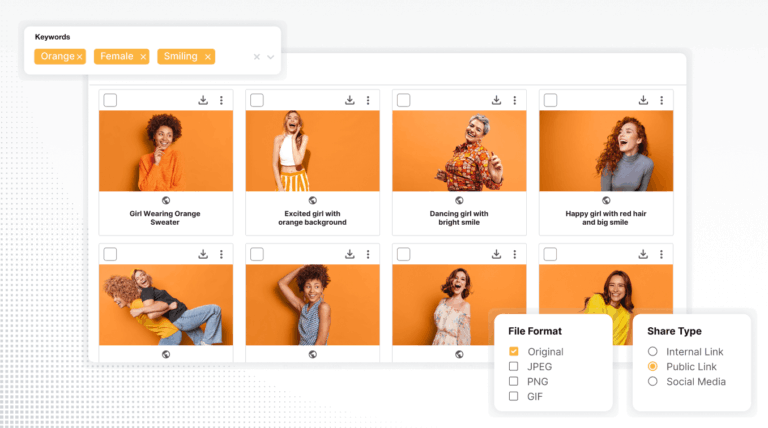Screen dimensions: 768x428
Task: Open more options for woman in checkered top
Action: coord(368,254)
